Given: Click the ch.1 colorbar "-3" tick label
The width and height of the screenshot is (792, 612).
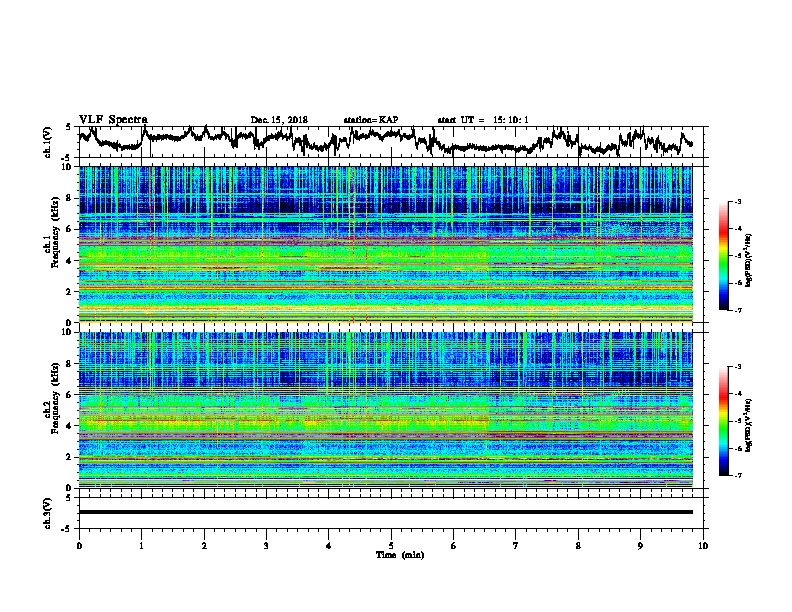Looking at the screenshot, I should coord(737,201).
